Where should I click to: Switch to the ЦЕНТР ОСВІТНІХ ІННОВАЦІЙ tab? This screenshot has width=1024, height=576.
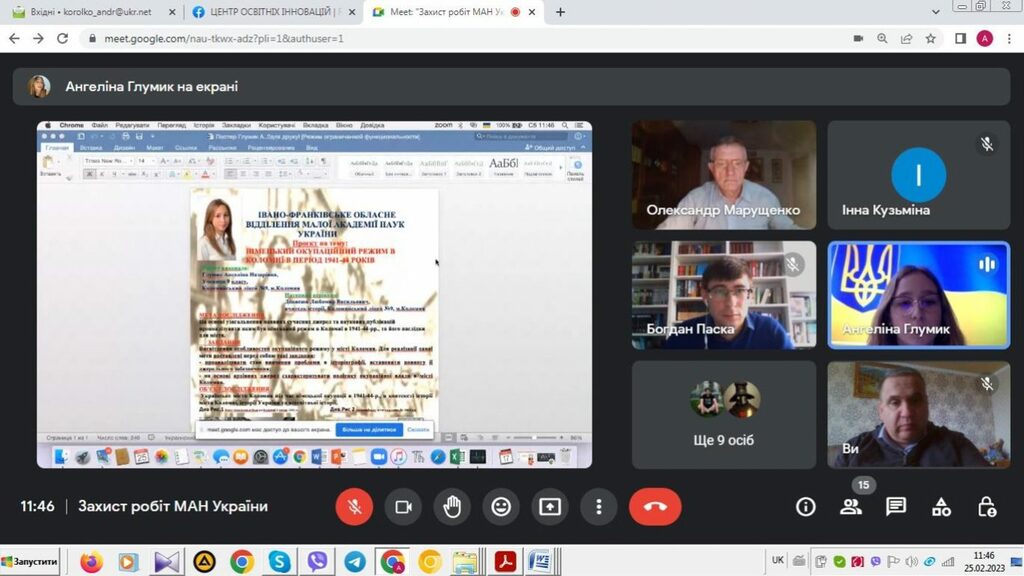click(270, 12)
